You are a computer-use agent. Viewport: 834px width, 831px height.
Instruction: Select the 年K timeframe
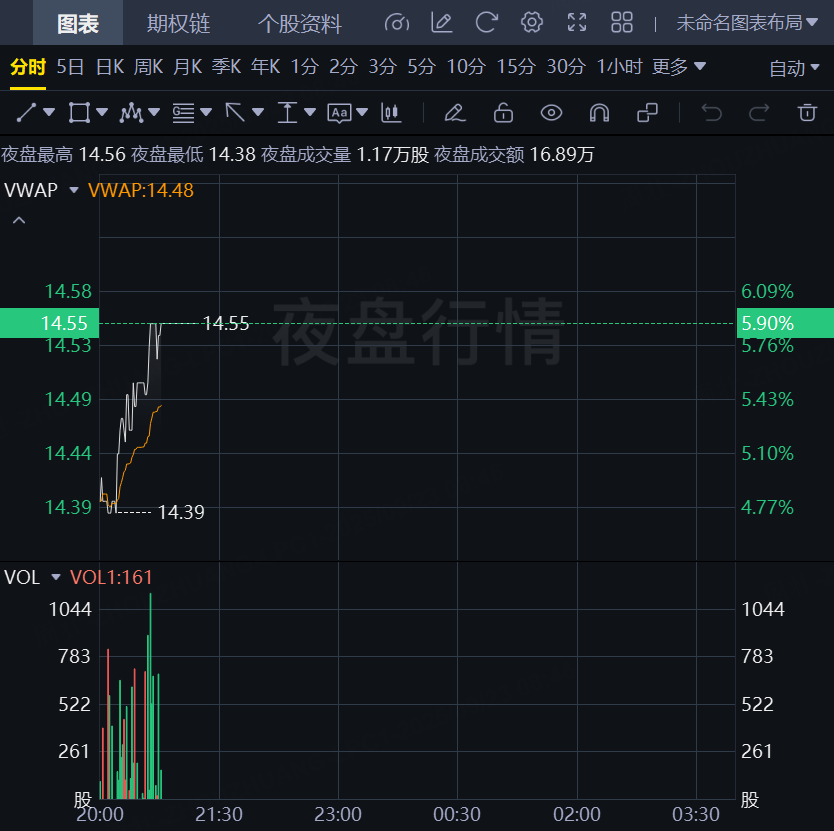(265, 67)
